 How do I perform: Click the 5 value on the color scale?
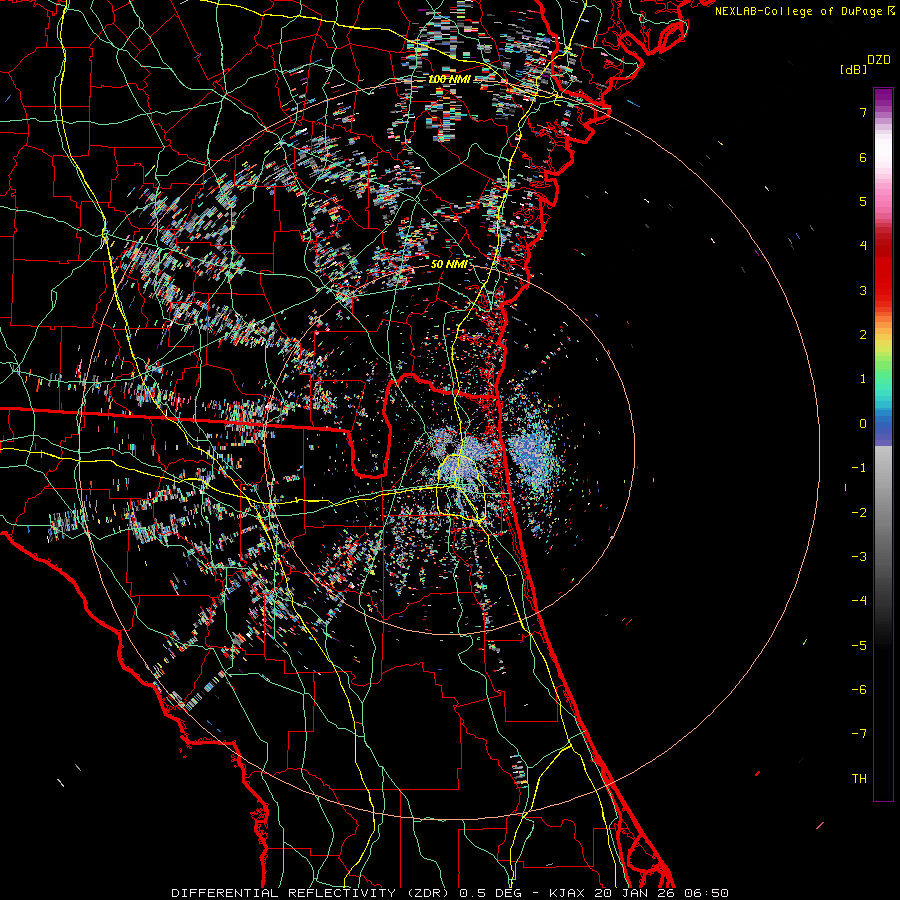(x=863, y=201)
